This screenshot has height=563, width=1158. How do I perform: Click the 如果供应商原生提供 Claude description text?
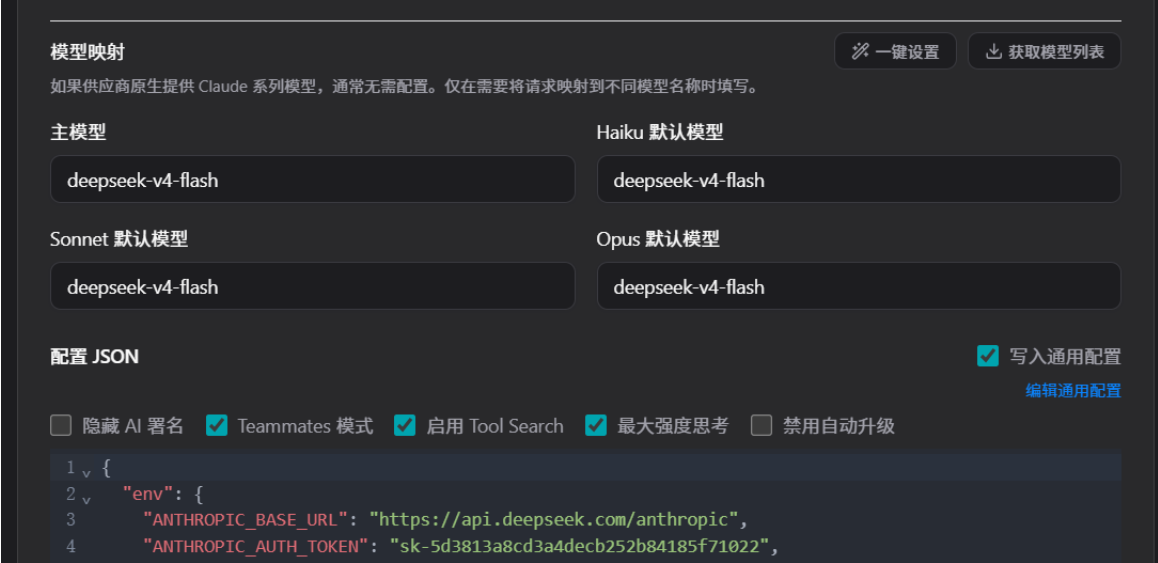click(405, 86)
